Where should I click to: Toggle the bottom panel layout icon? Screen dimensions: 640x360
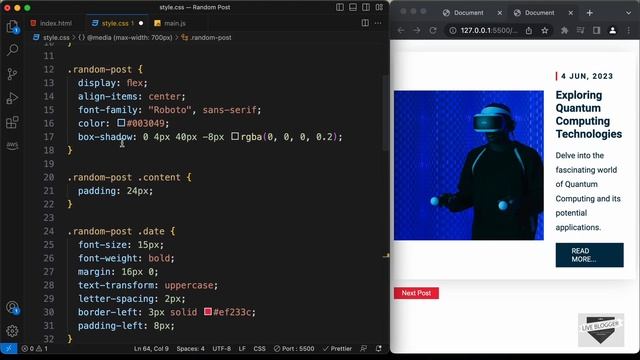(353, 7)
